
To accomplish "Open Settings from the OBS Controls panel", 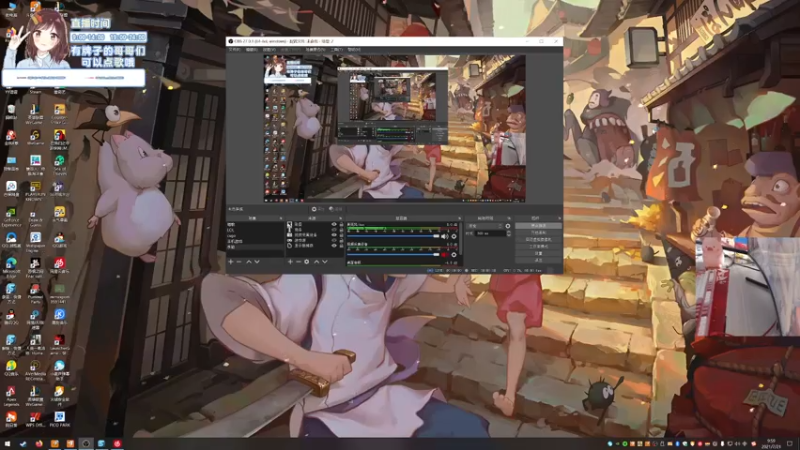I will pyautogui.click(x=538, y=253).
